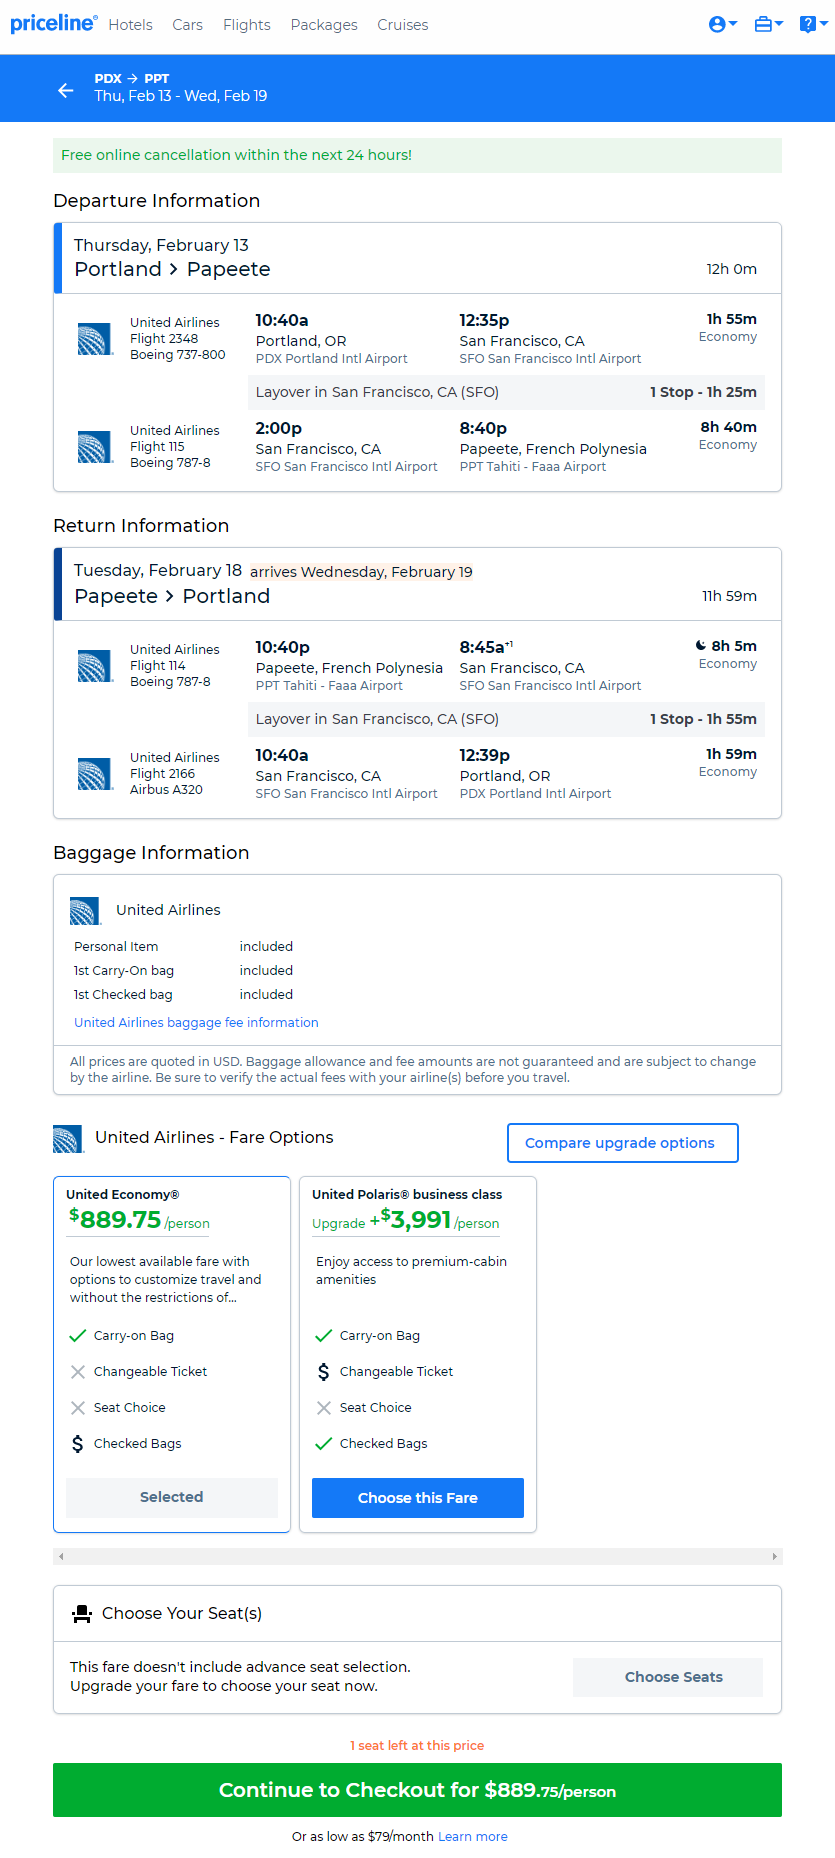
Task: Open the Hotels menu item
Action: click(131, 25)
